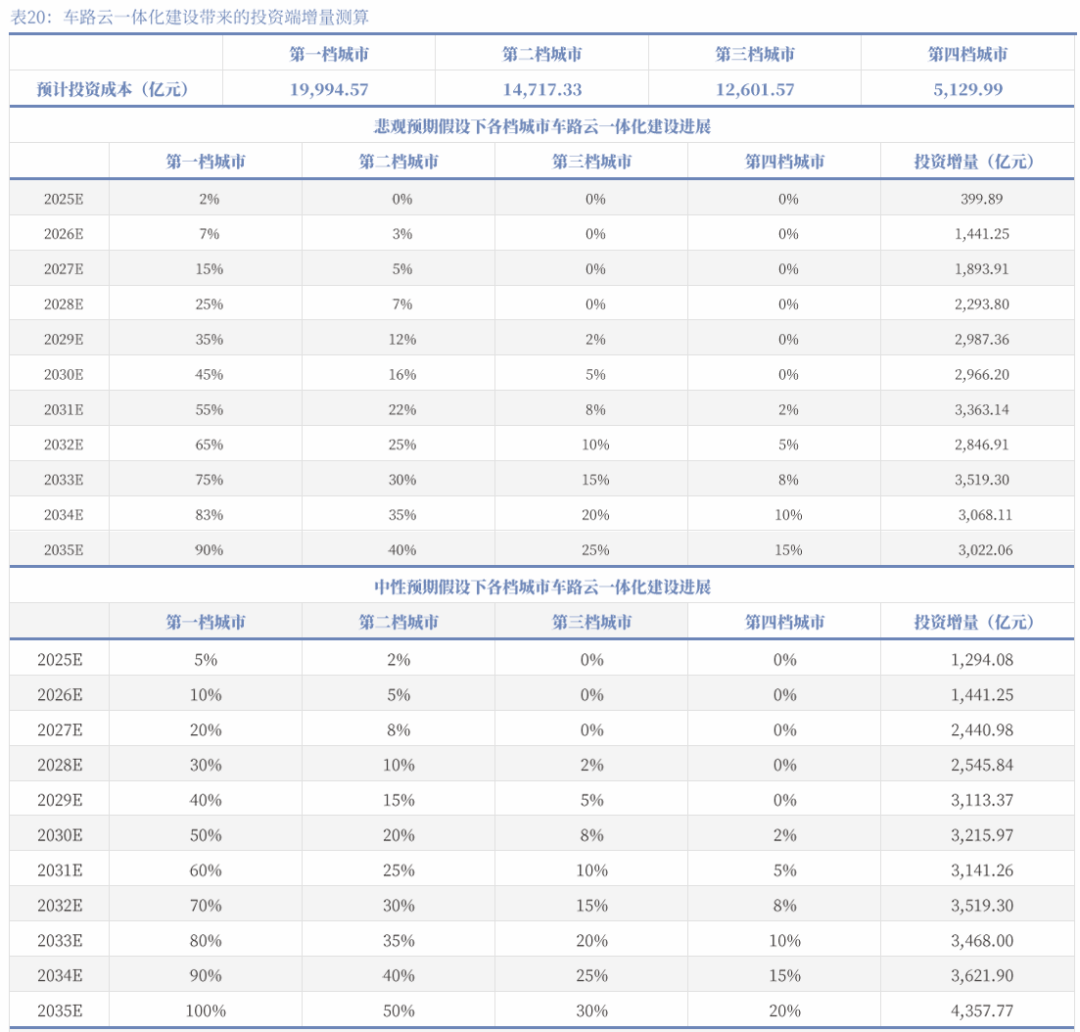
Task: Click the 22% cell
Action: (x=402, y=410)
